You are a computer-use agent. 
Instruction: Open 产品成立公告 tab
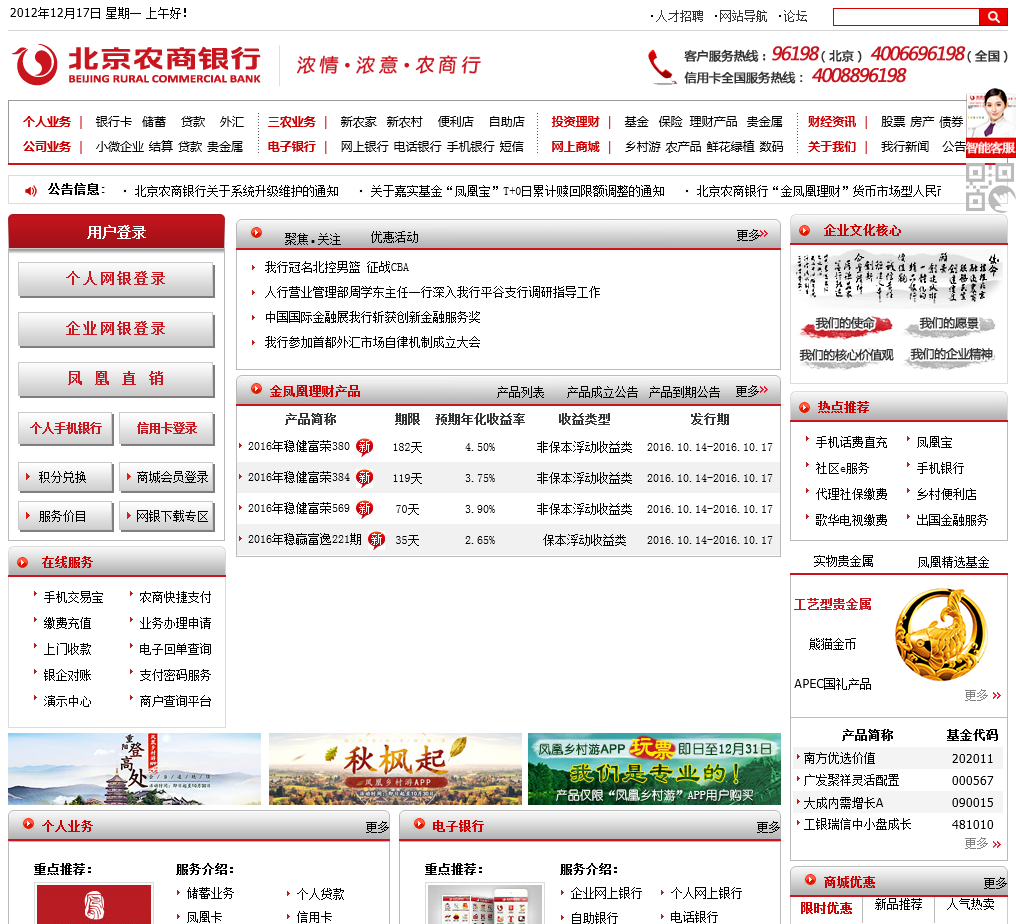tap(602, 393)
